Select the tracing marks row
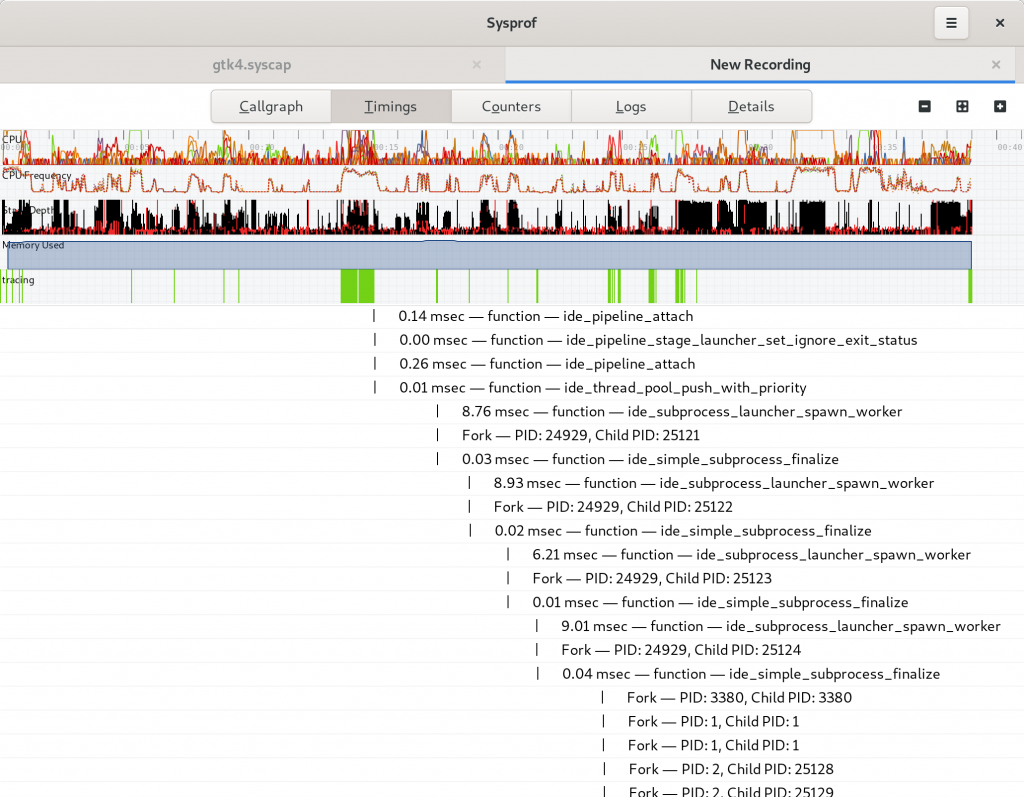Image resolution: width=1024 pixels, height=797 pixels. click(x=512, y=287)
